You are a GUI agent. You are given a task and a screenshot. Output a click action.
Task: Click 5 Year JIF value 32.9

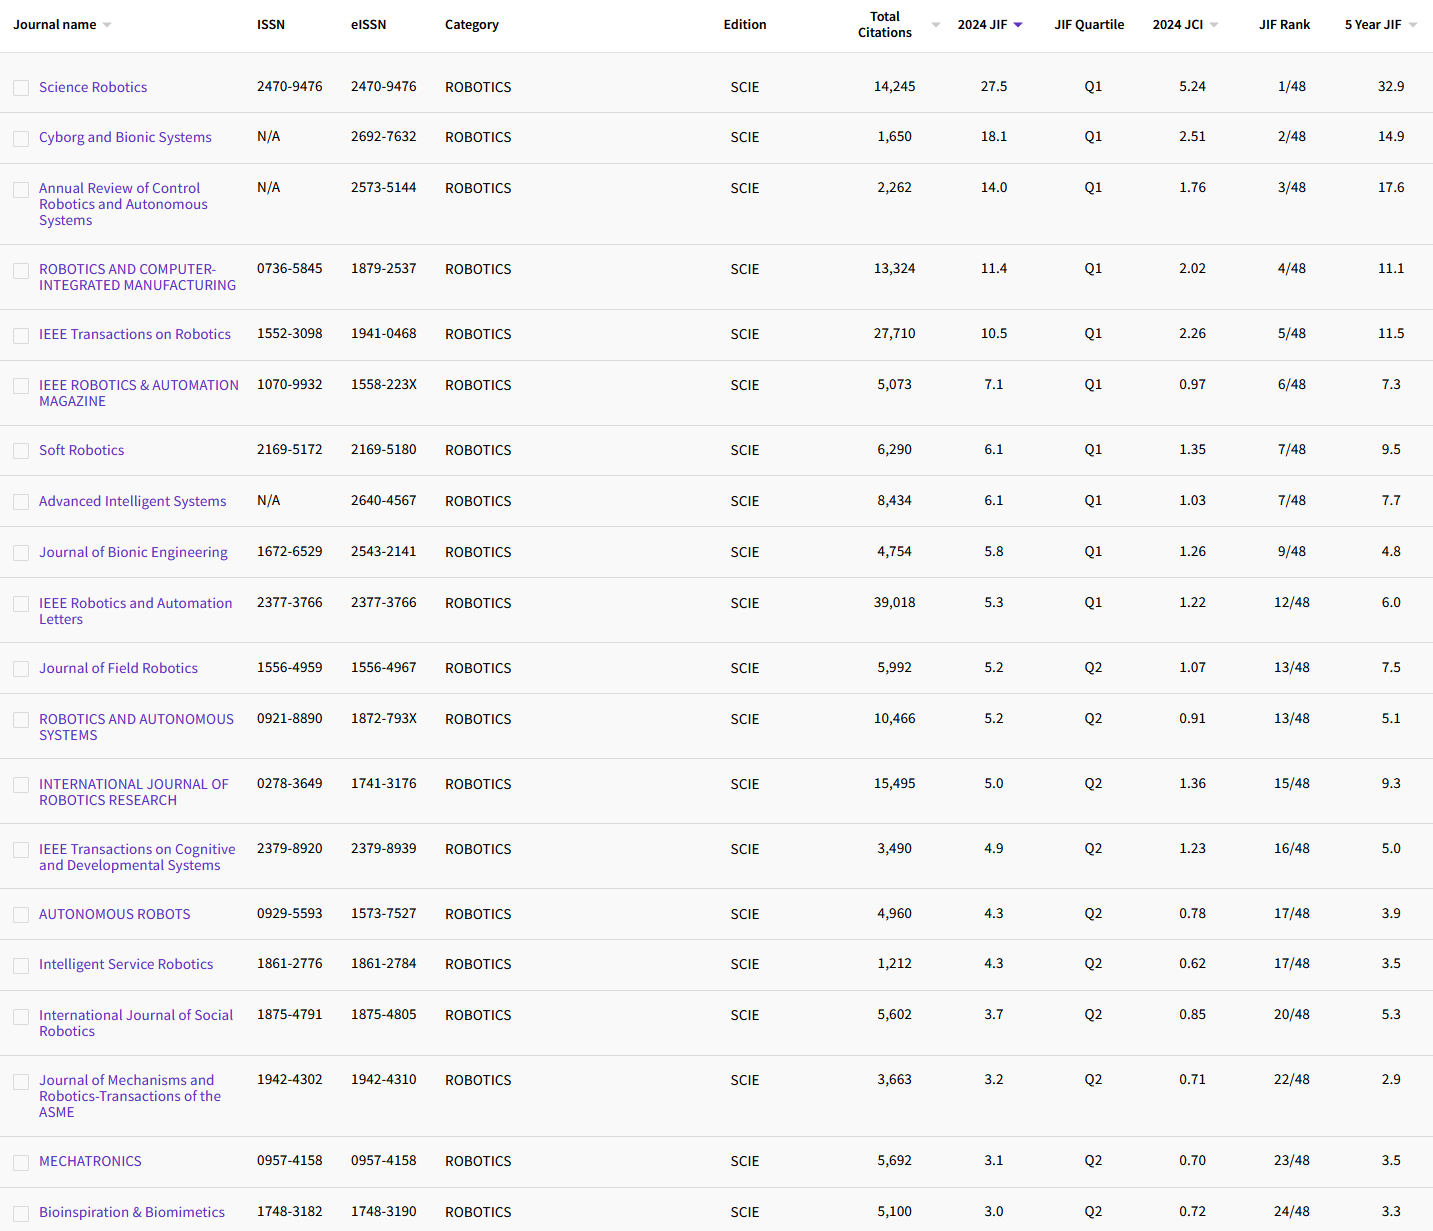1391,87
